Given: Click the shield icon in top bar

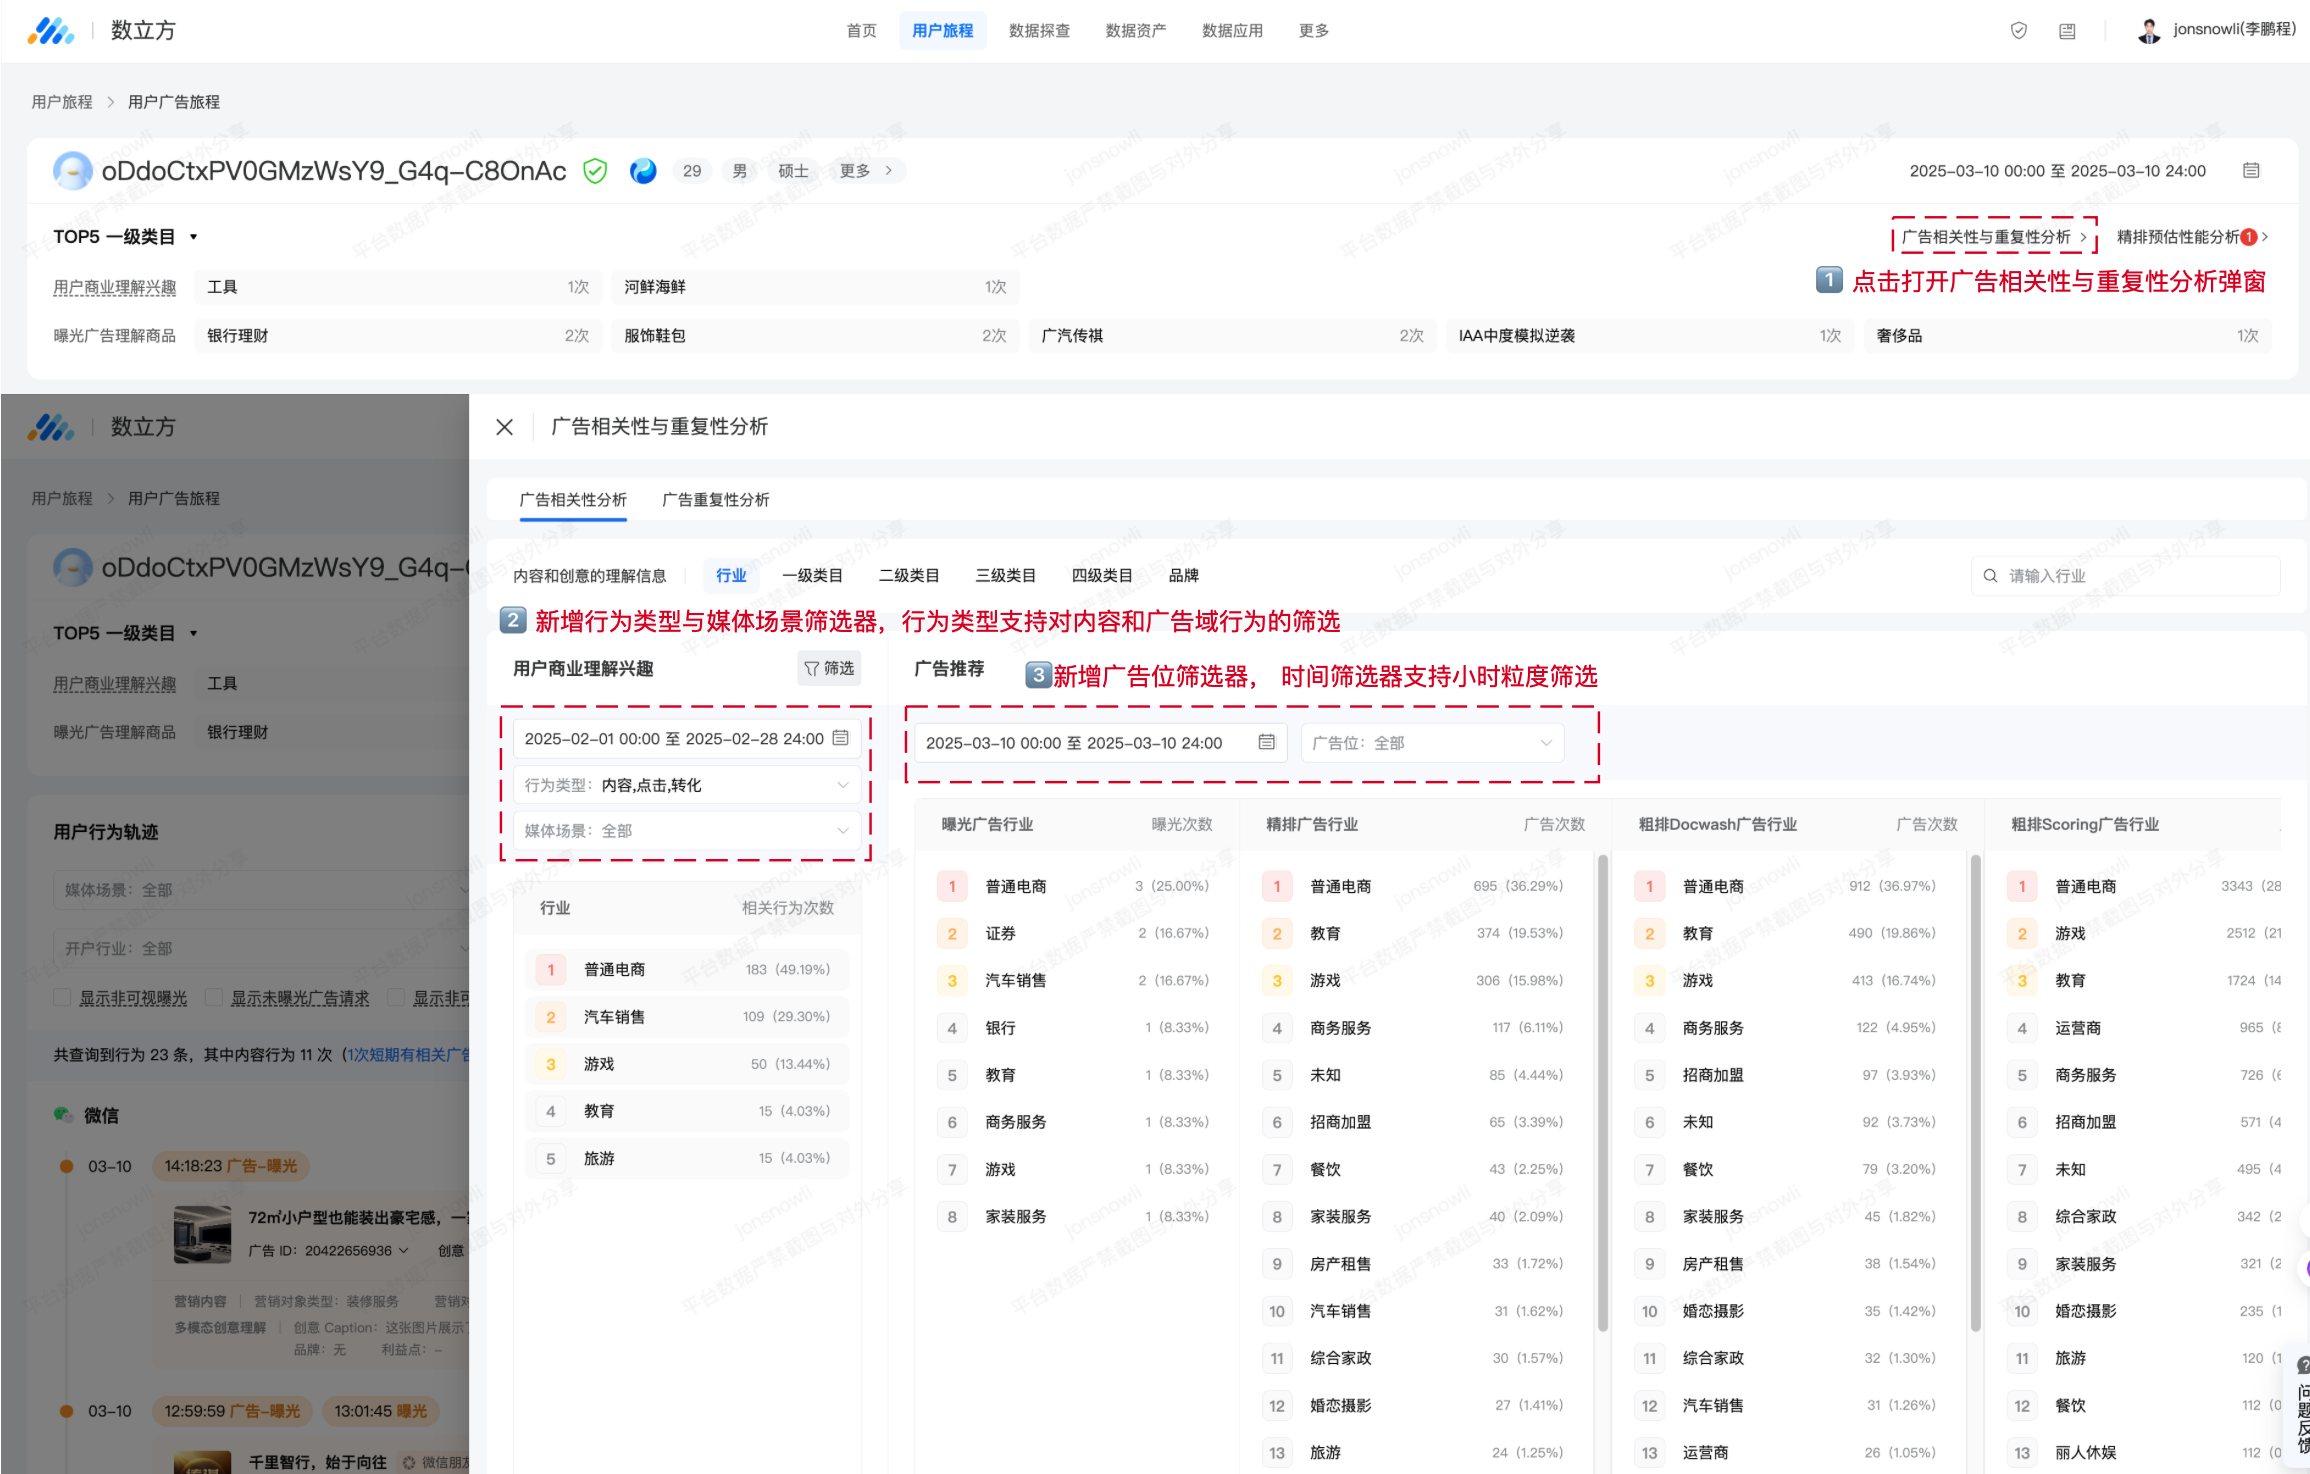Looking at the screenshot, I should (x=2018, y=31).
